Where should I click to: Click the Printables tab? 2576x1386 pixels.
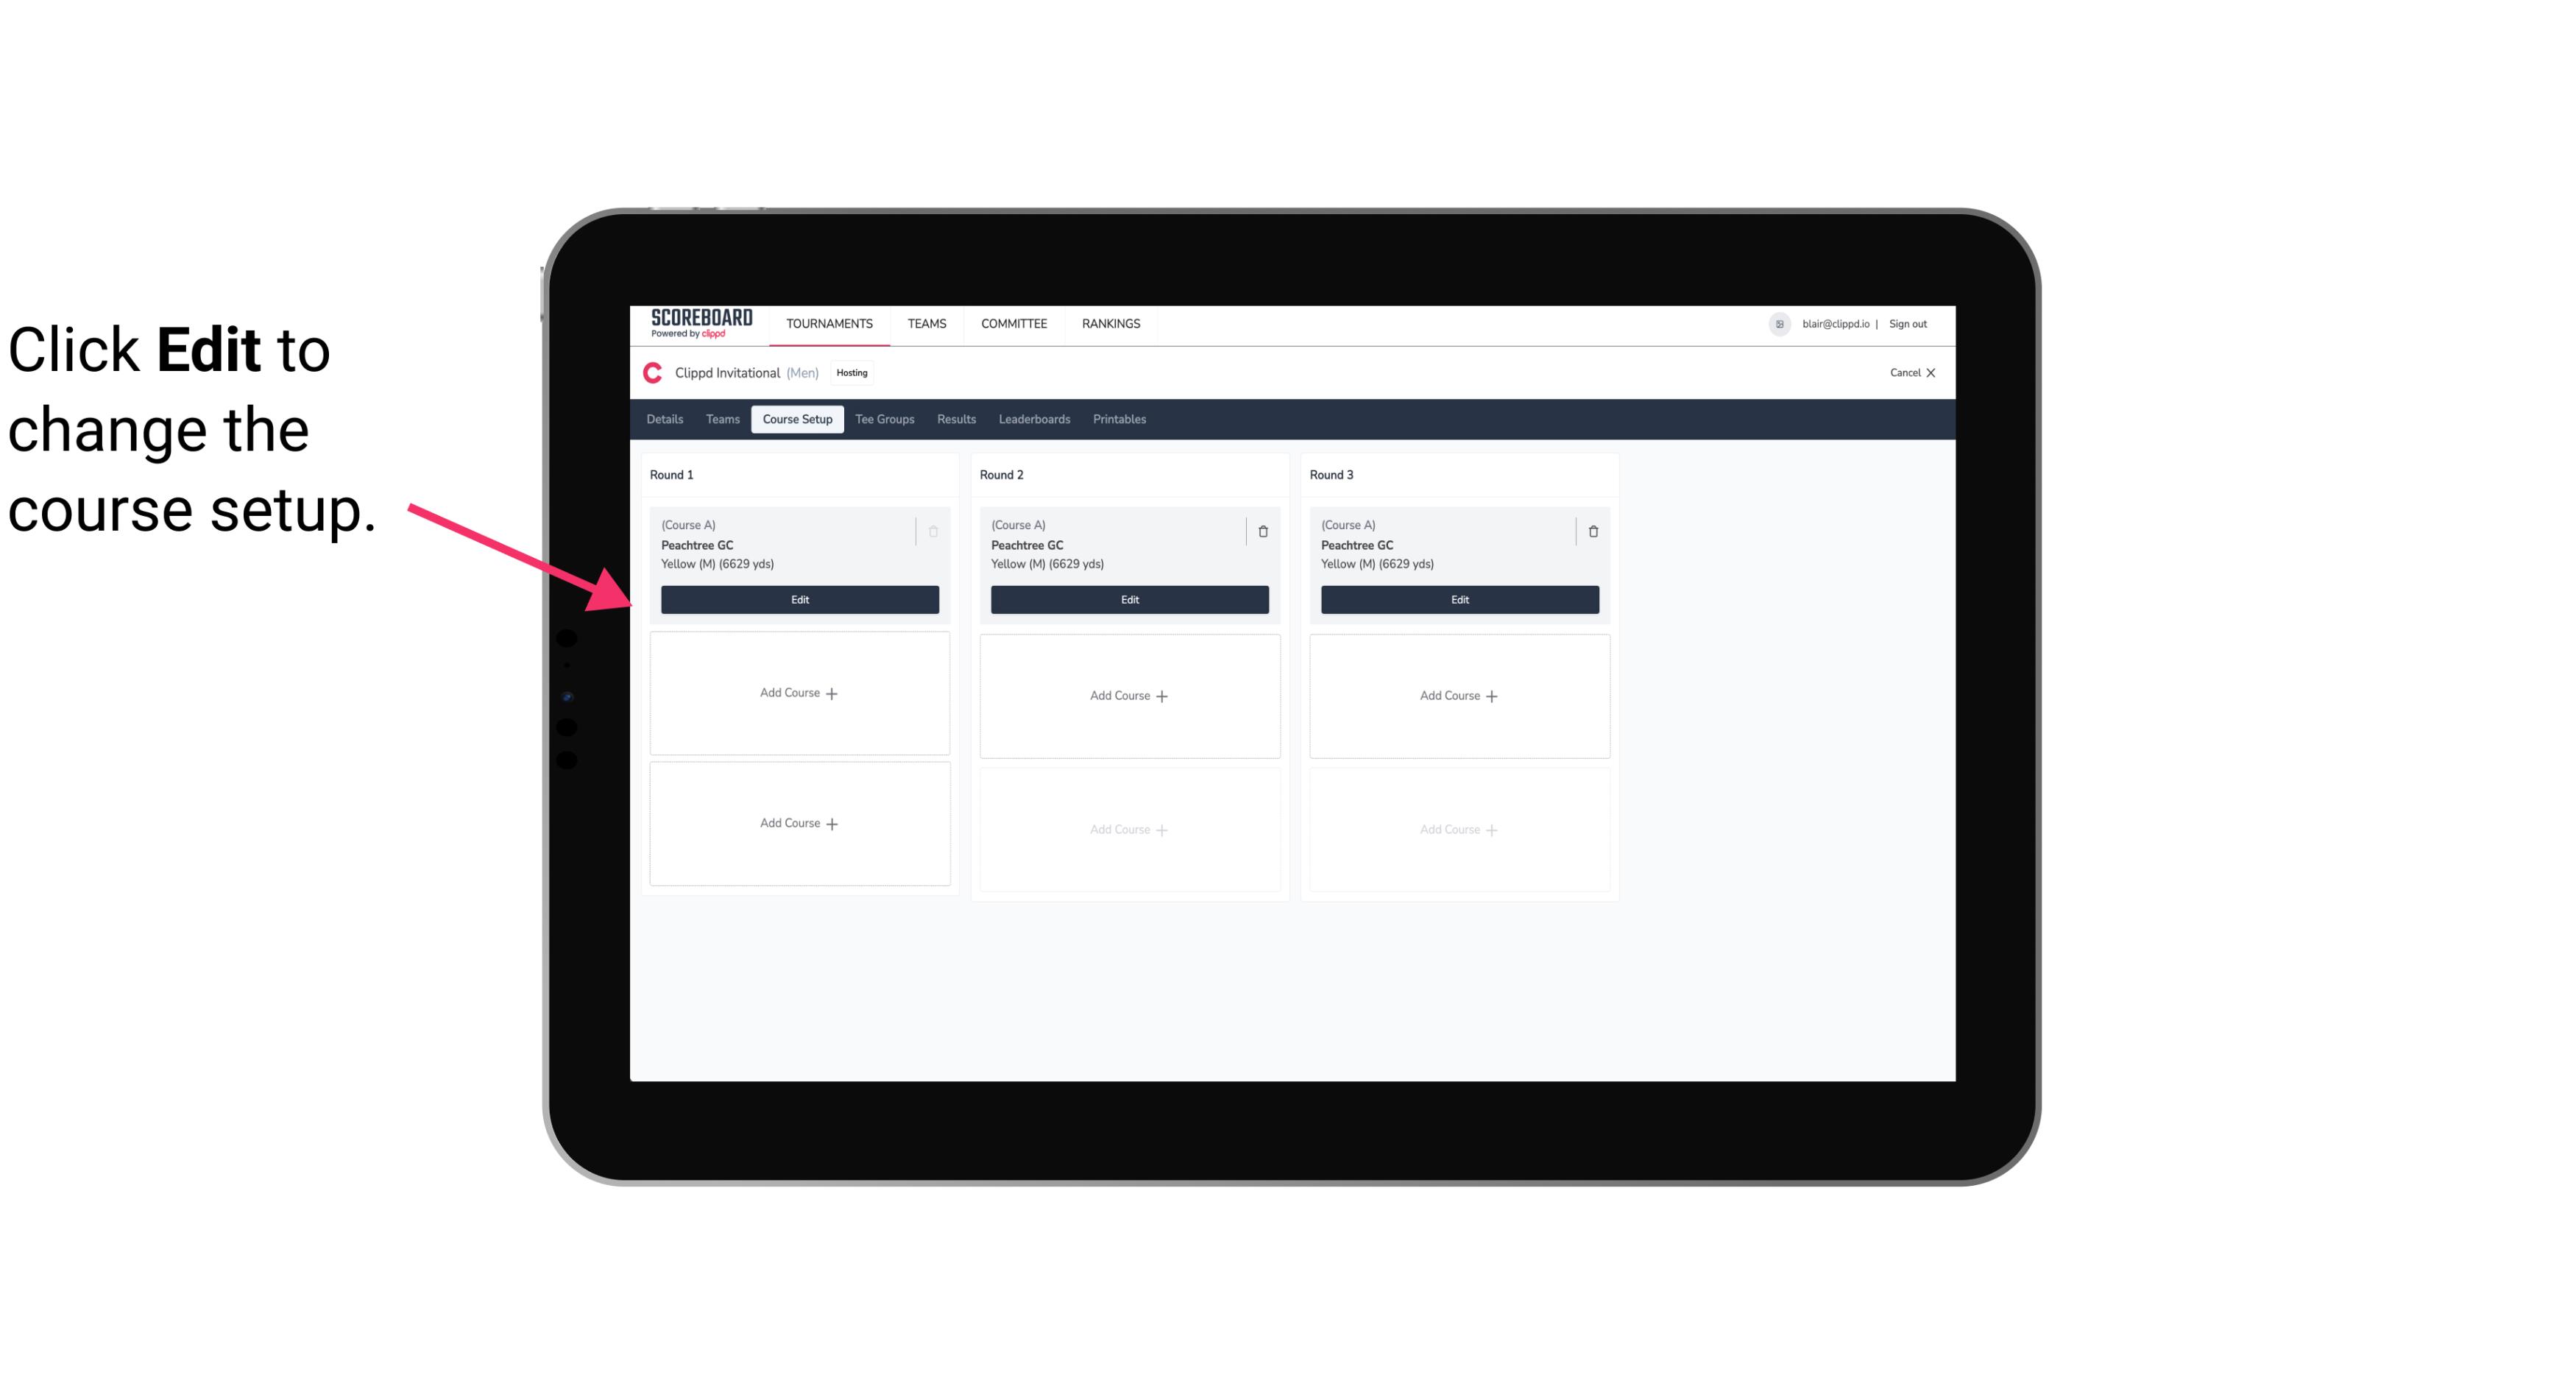[x=1117, y=418]
